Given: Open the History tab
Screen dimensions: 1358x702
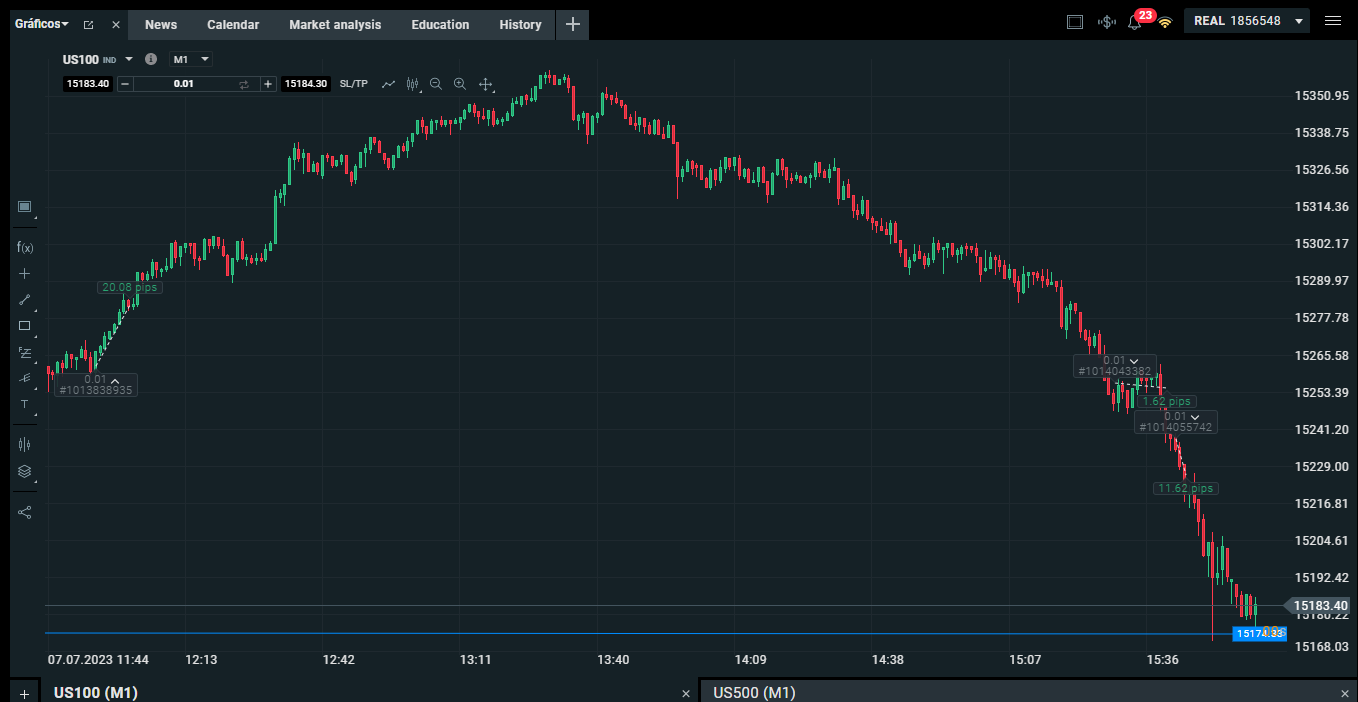Looking at the screenshot, I should pos(520,25).
